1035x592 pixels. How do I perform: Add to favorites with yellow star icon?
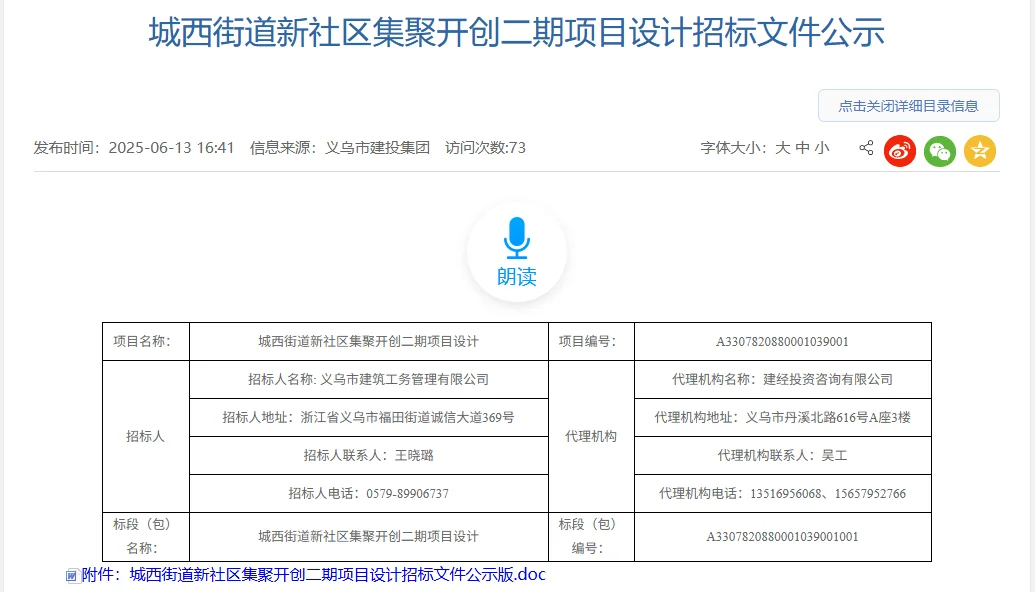coord(980,151)
